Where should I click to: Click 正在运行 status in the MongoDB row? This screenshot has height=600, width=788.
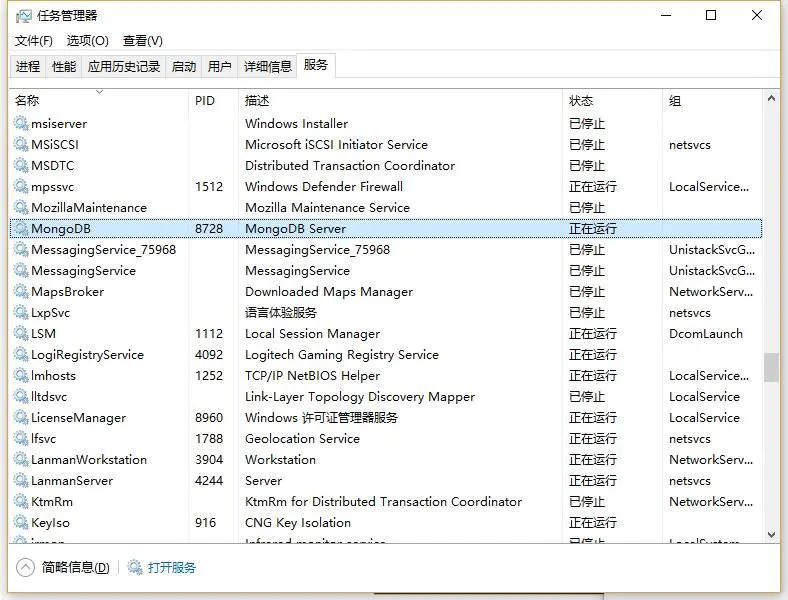click(x=593, y=229)
